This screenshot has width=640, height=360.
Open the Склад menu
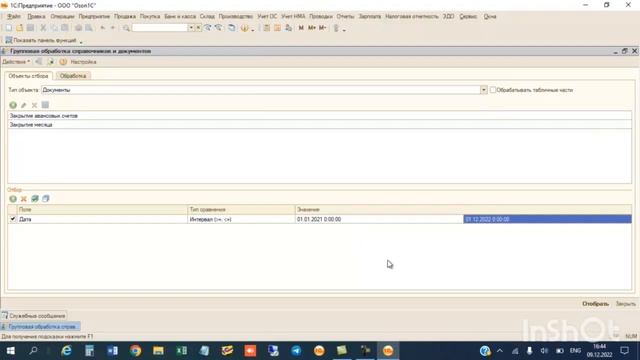click(x=207, y=16)
